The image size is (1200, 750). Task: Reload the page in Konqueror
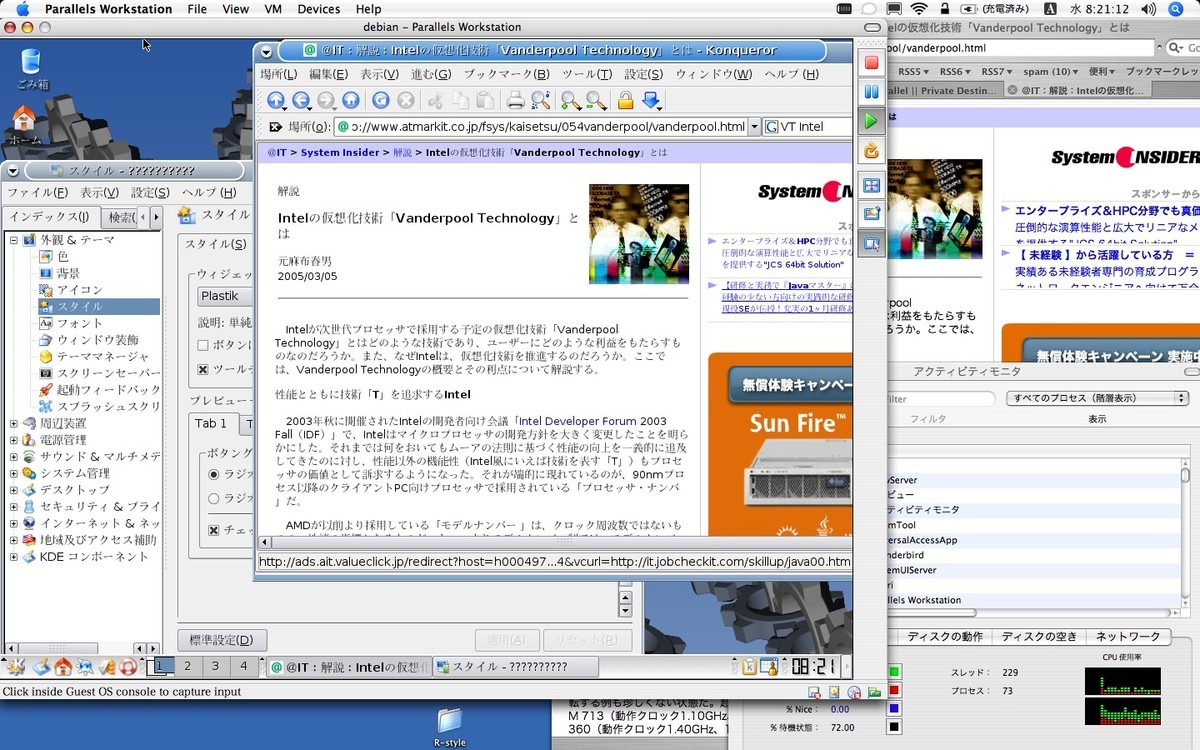tap(380, 100)
